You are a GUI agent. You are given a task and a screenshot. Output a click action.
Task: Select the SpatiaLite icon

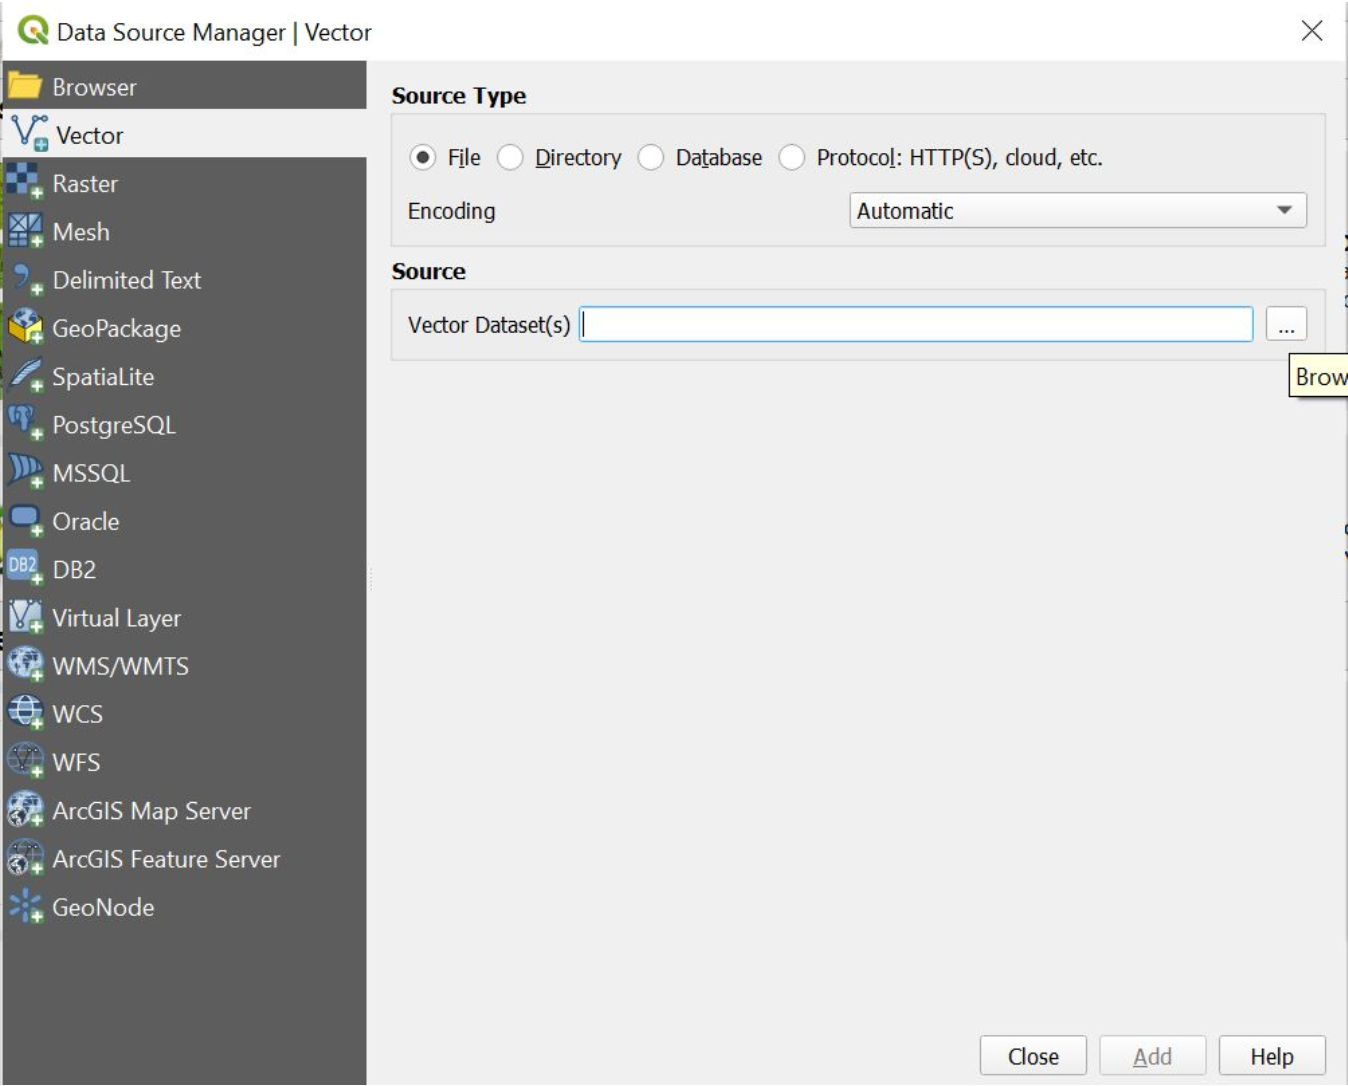[103, 377]
